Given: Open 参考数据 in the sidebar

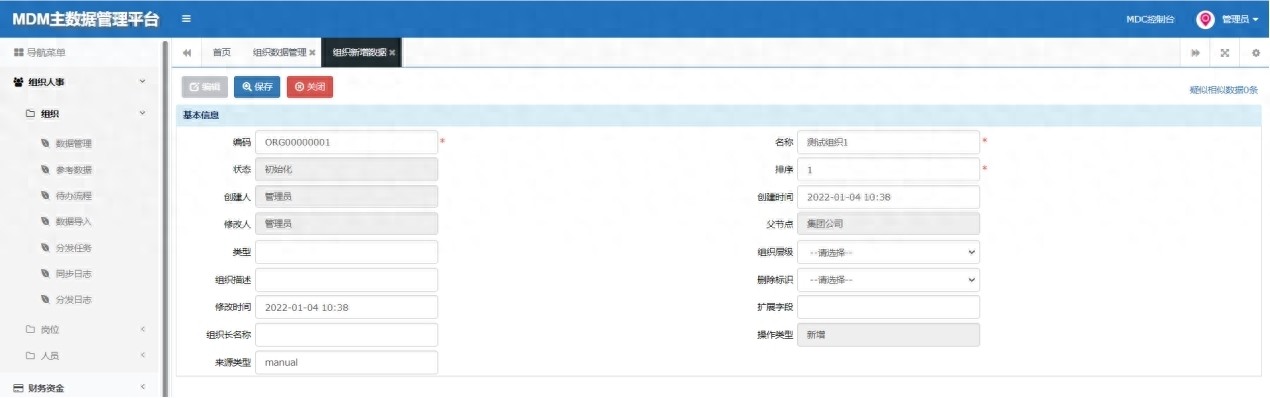Looking at the screenshot, I should 73,170.
